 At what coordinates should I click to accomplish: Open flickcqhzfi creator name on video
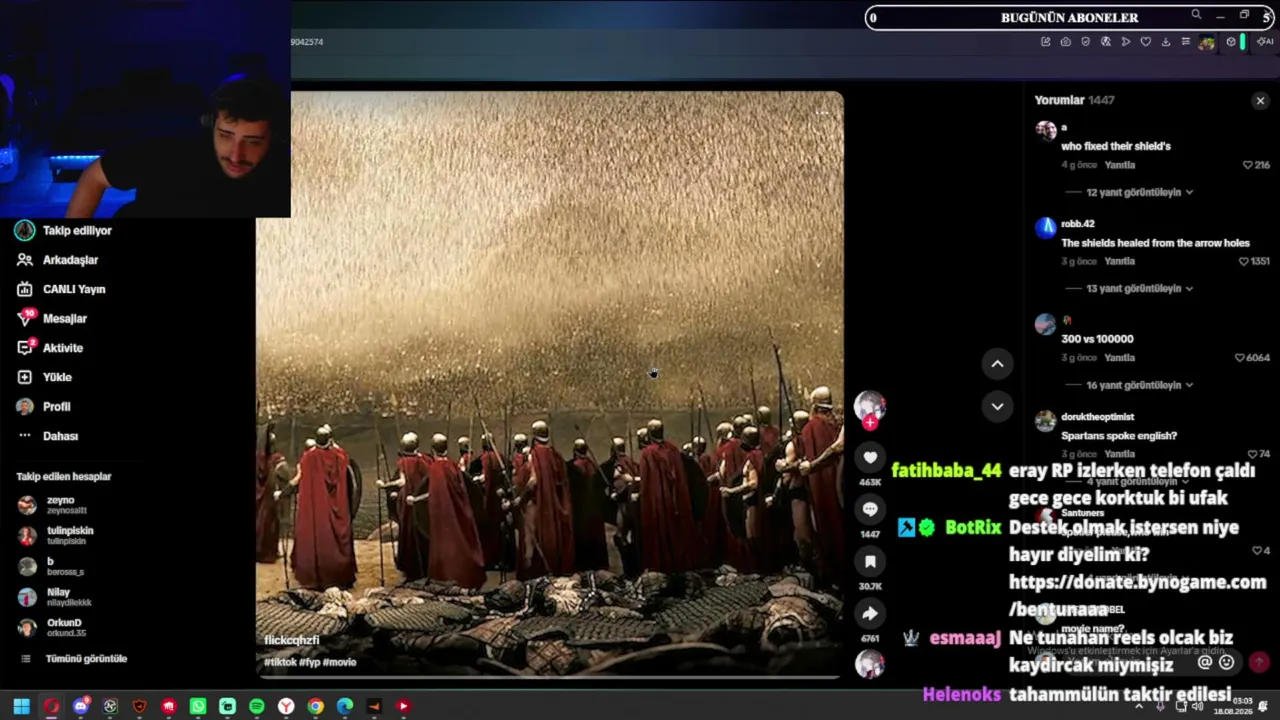click(x=292, y=640)
